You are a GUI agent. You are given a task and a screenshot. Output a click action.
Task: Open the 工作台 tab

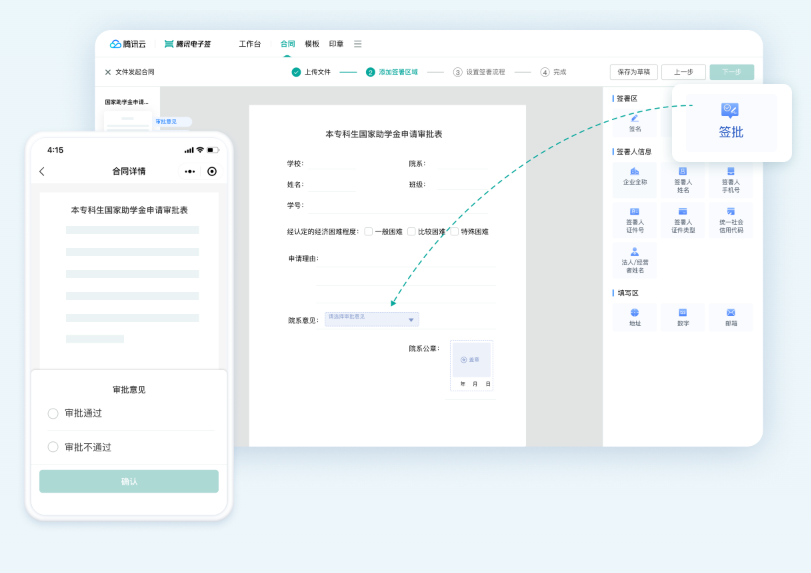point(250,44)
